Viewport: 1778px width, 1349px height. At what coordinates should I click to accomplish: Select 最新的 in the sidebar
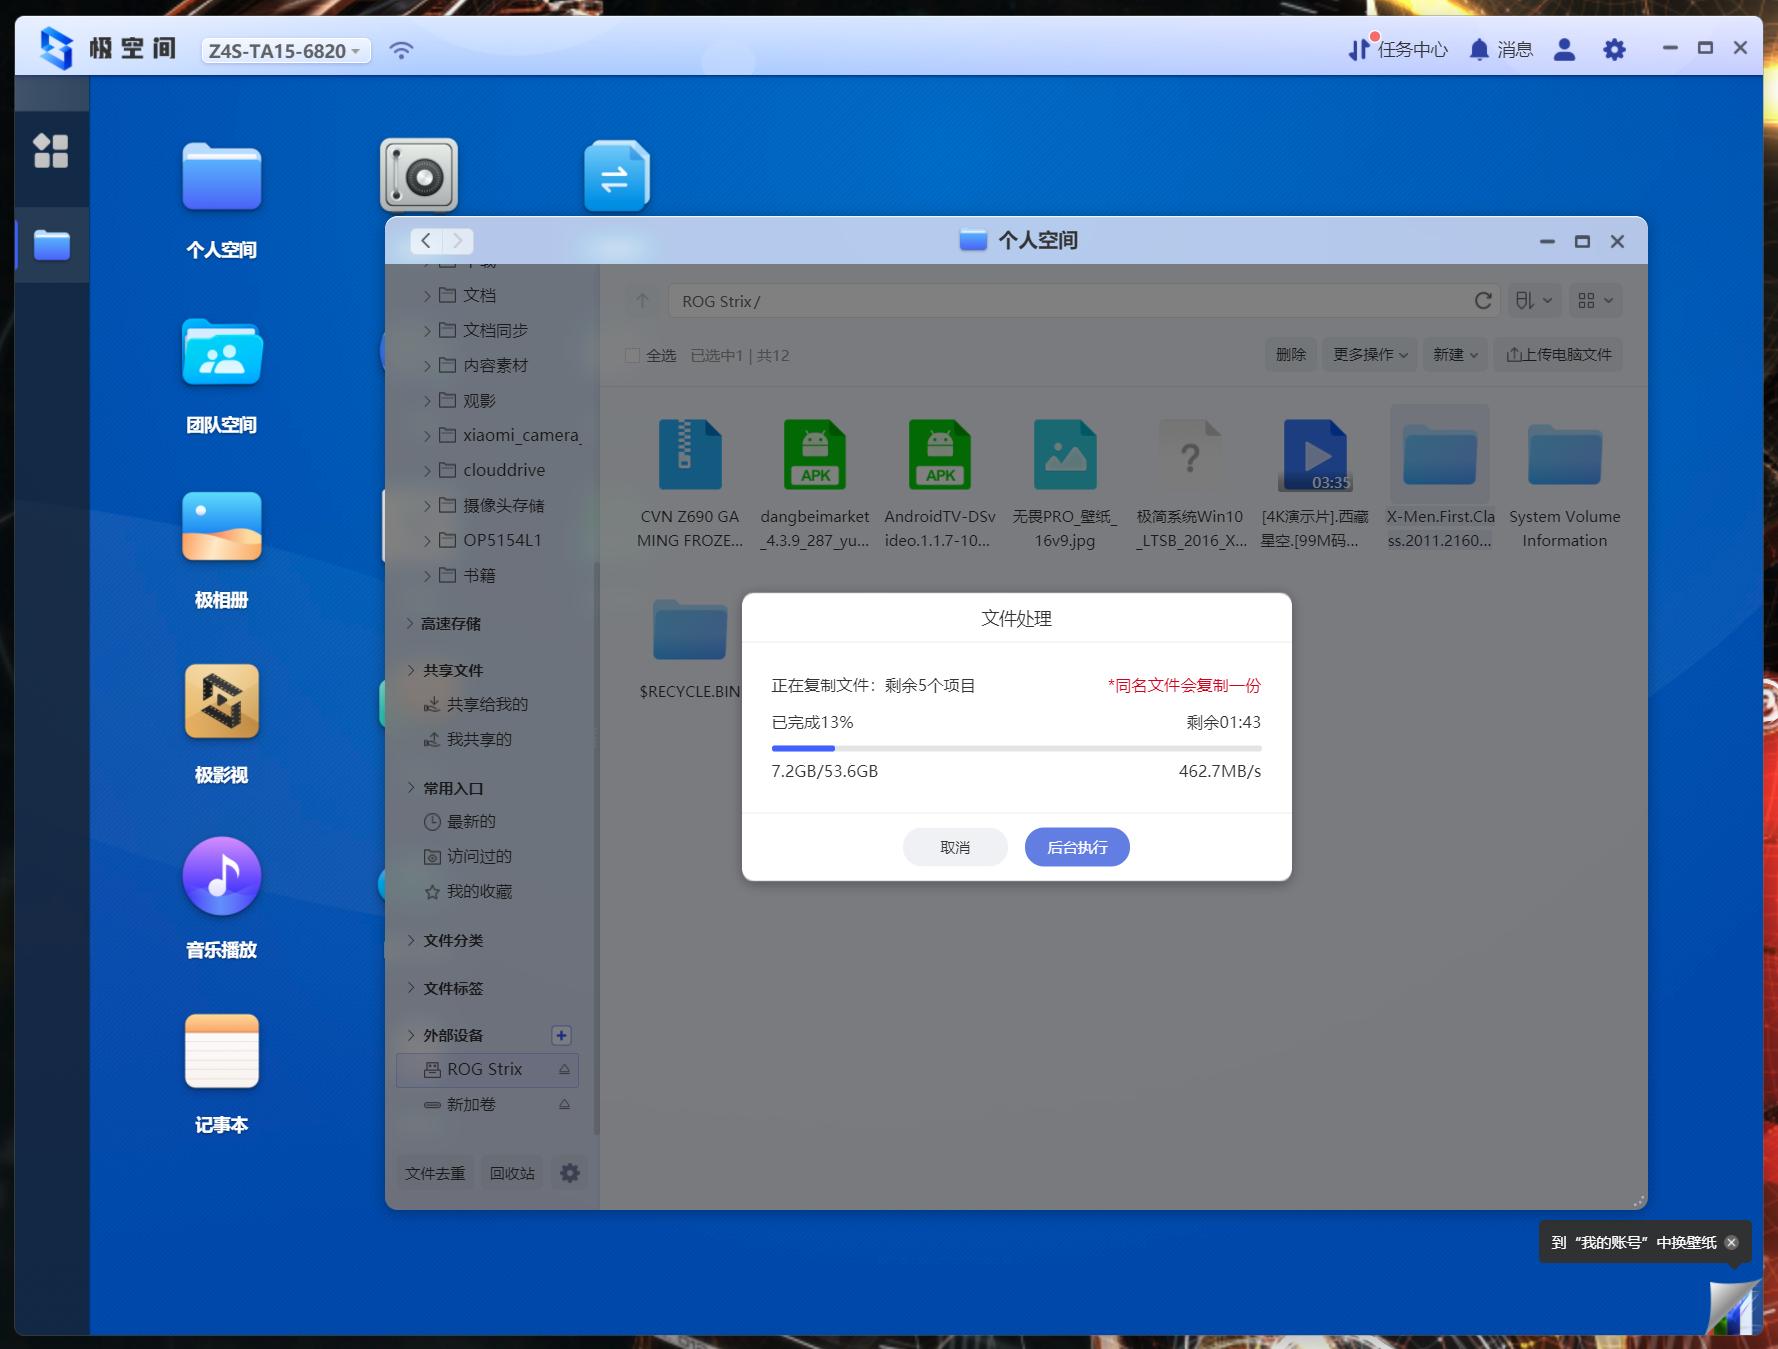470,821
